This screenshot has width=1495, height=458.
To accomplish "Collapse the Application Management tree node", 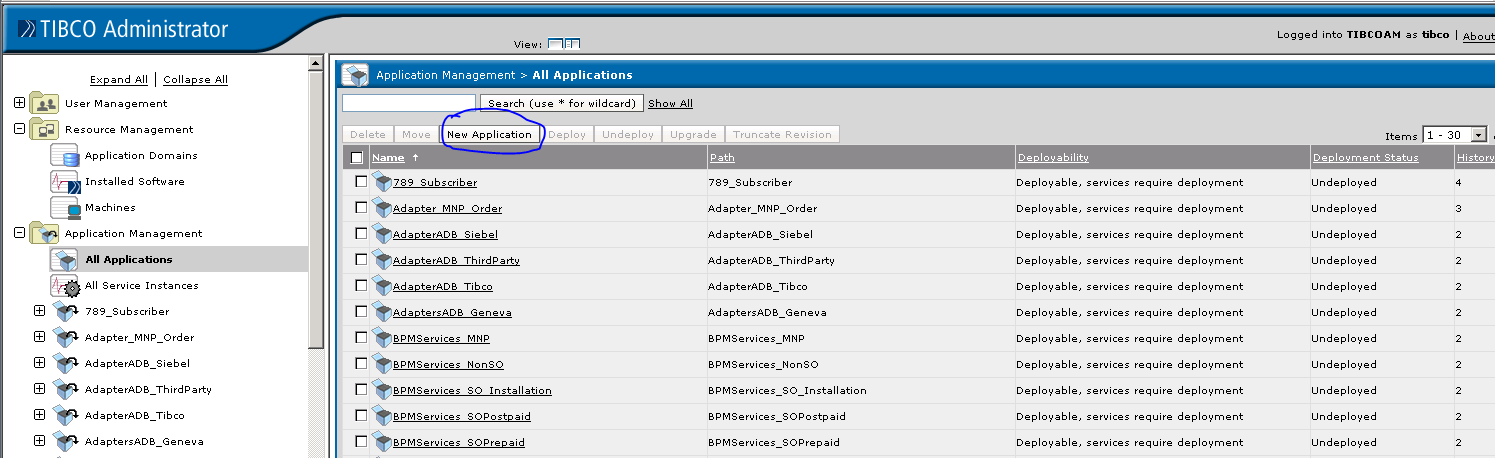I will click(x=20, y=233).
